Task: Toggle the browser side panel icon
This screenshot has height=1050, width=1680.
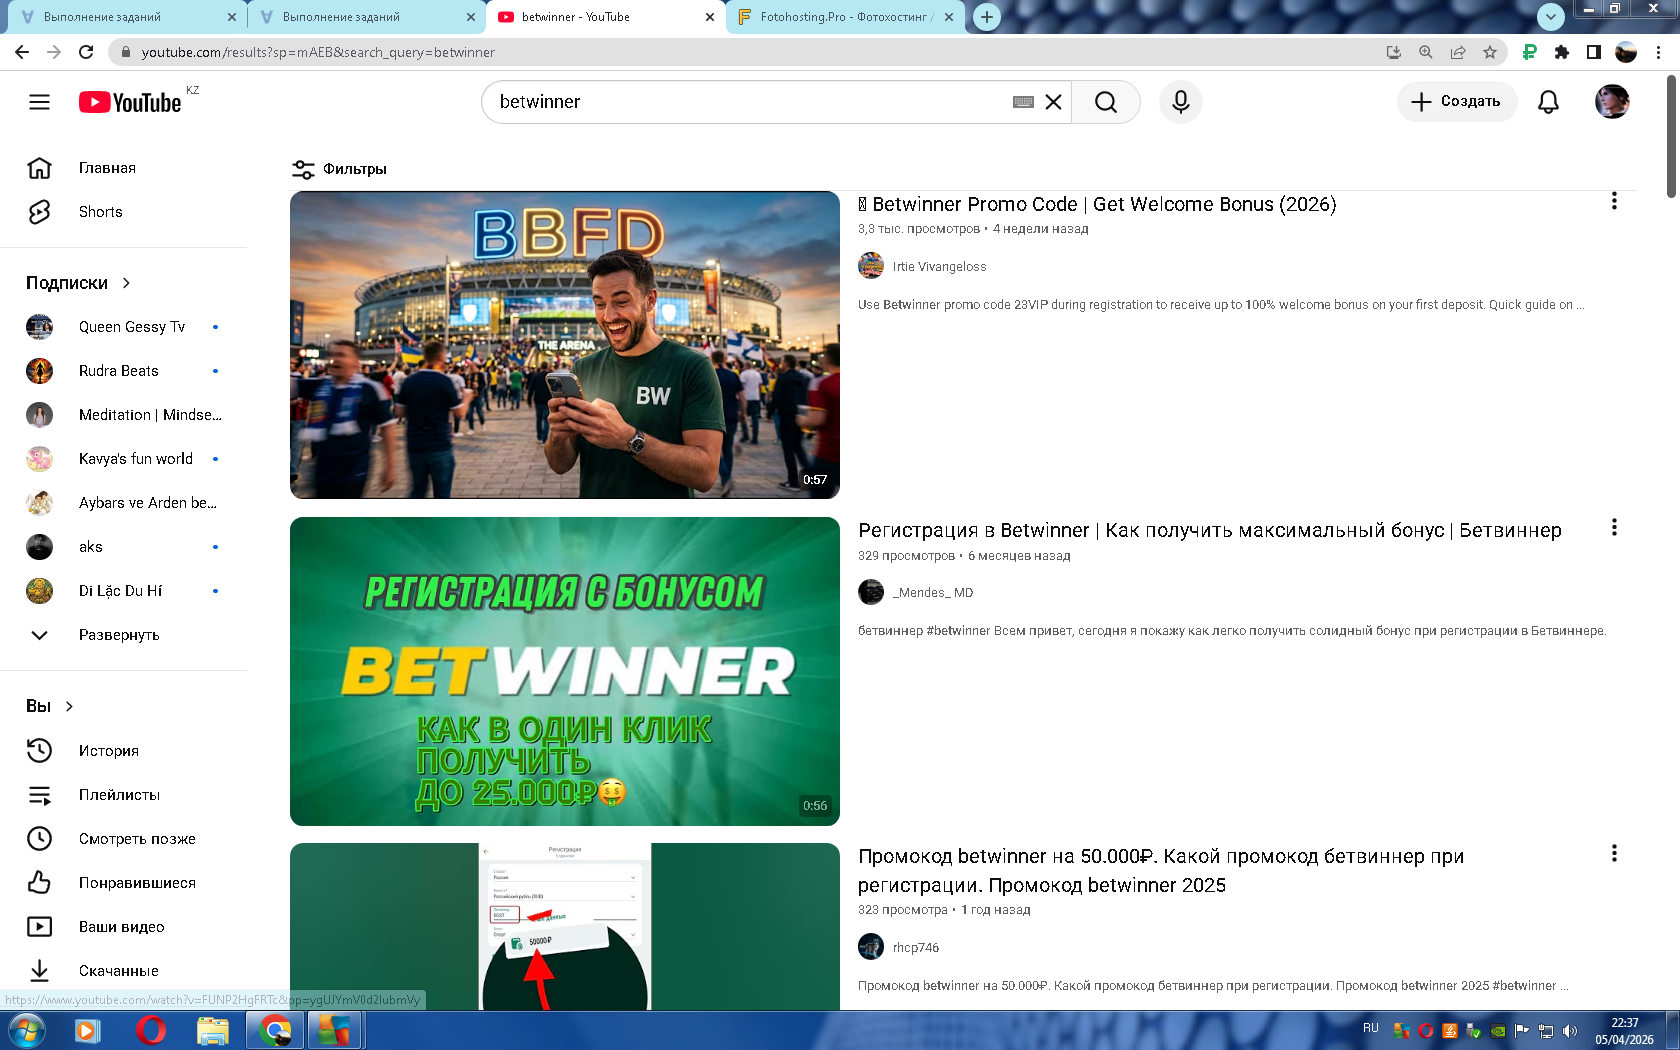Action: (1594, 52)
